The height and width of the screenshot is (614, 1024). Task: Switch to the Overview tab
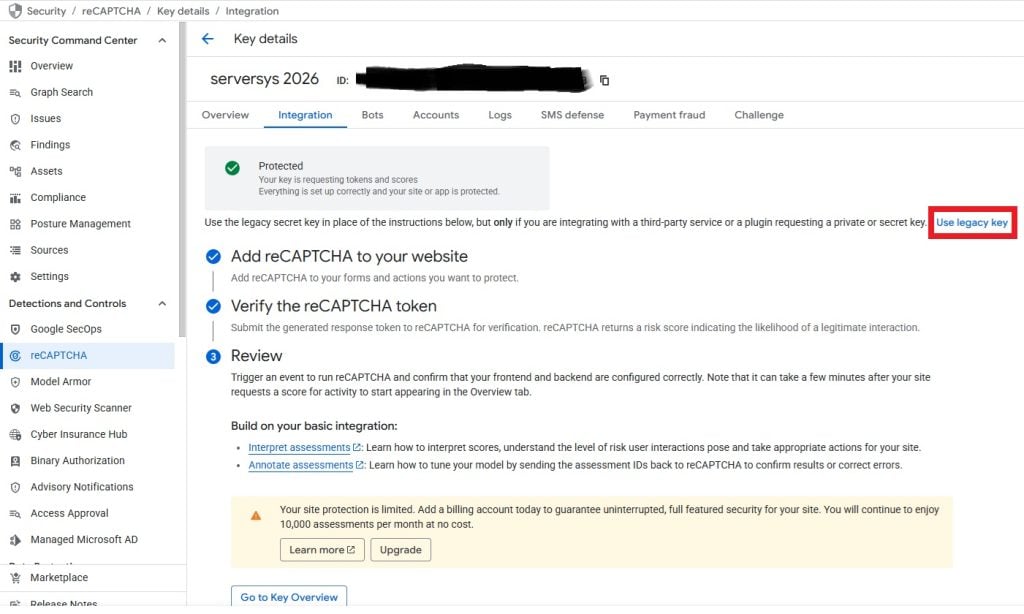(x=225, y=115)
